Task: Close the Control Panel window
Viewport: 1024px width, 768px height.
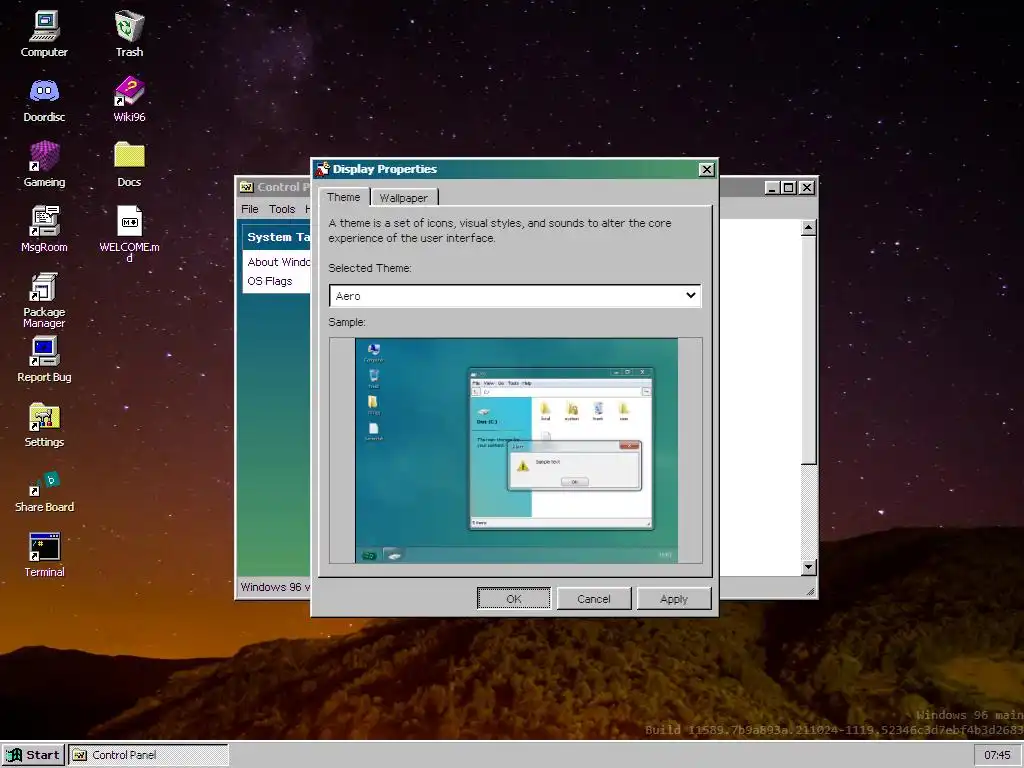Action: (807, 188)
